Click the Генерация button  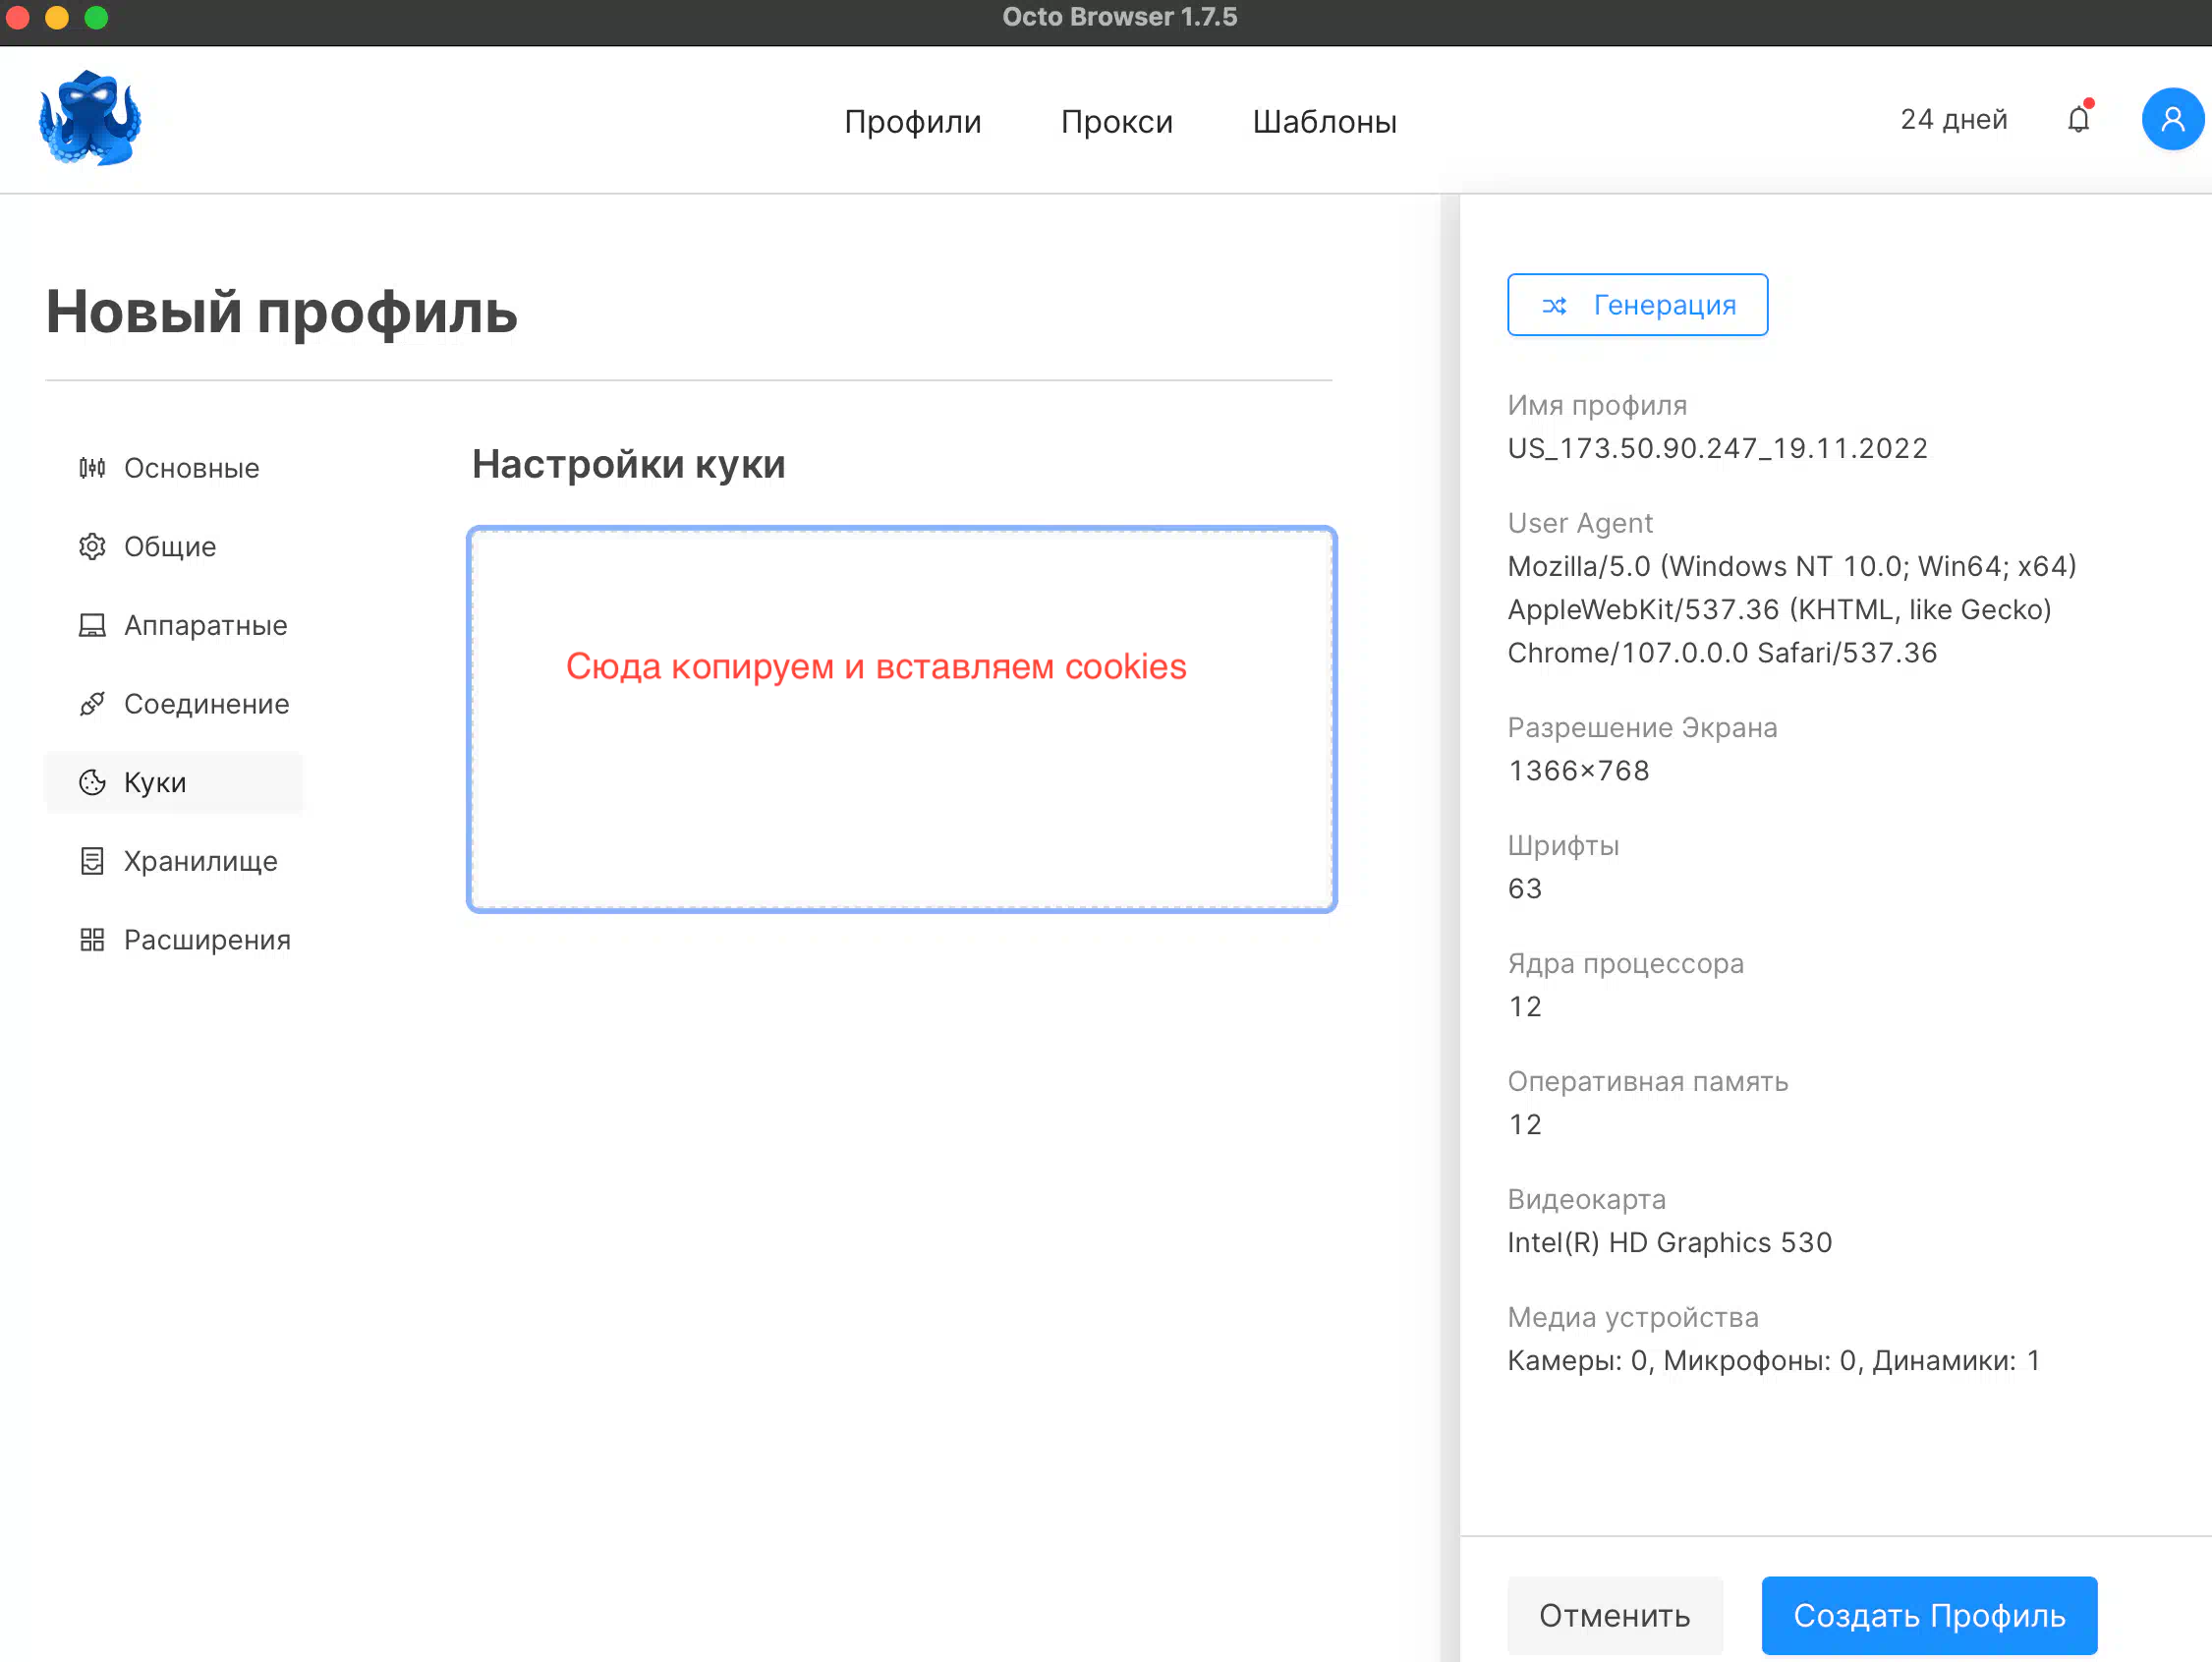pyautogui.click(x=1637, y=305)
